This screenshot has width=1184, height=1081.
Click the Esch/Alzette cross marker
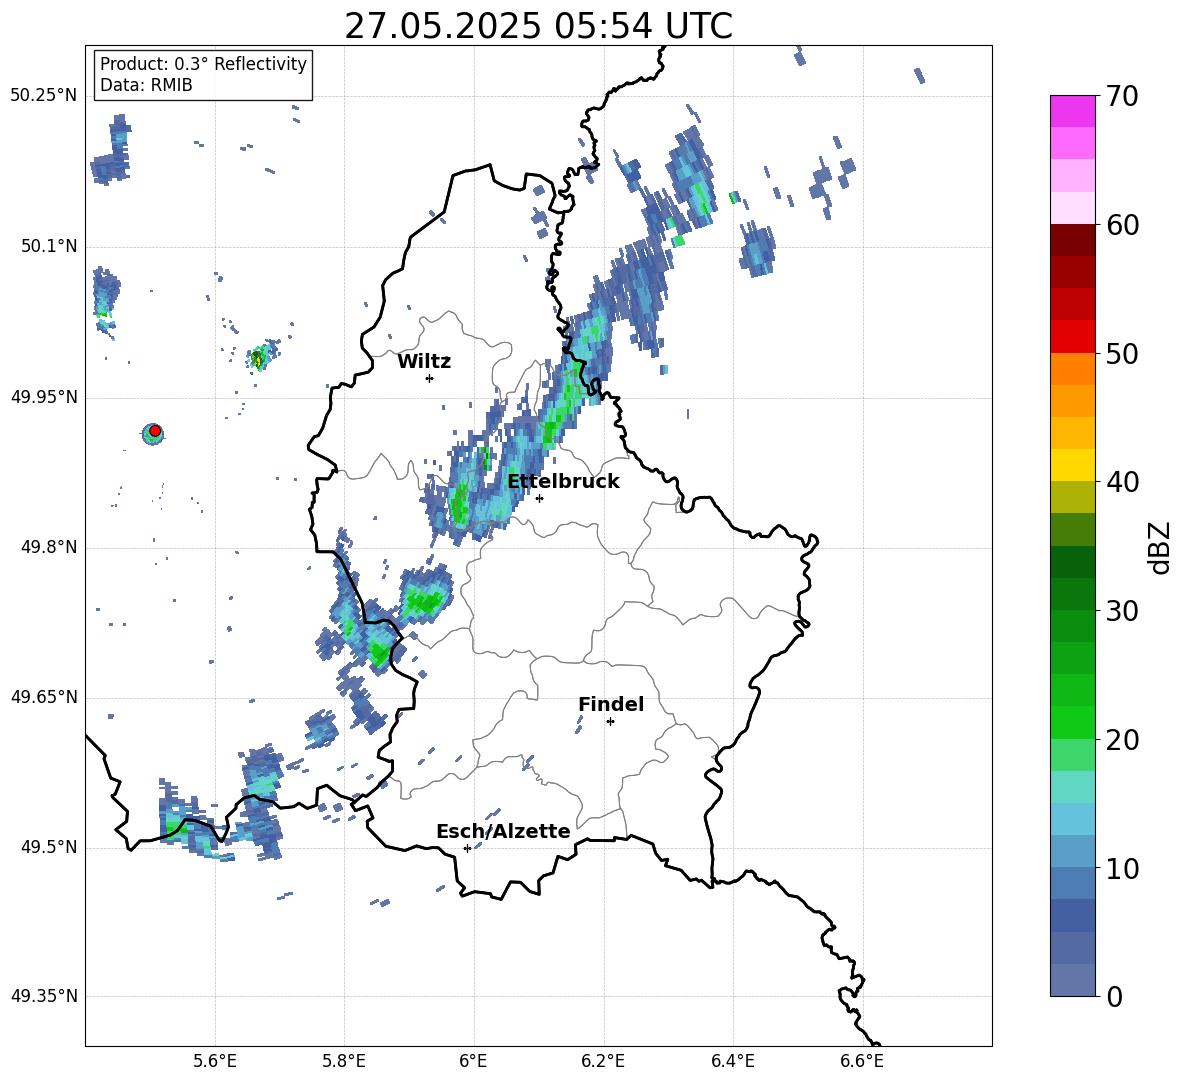467,848
